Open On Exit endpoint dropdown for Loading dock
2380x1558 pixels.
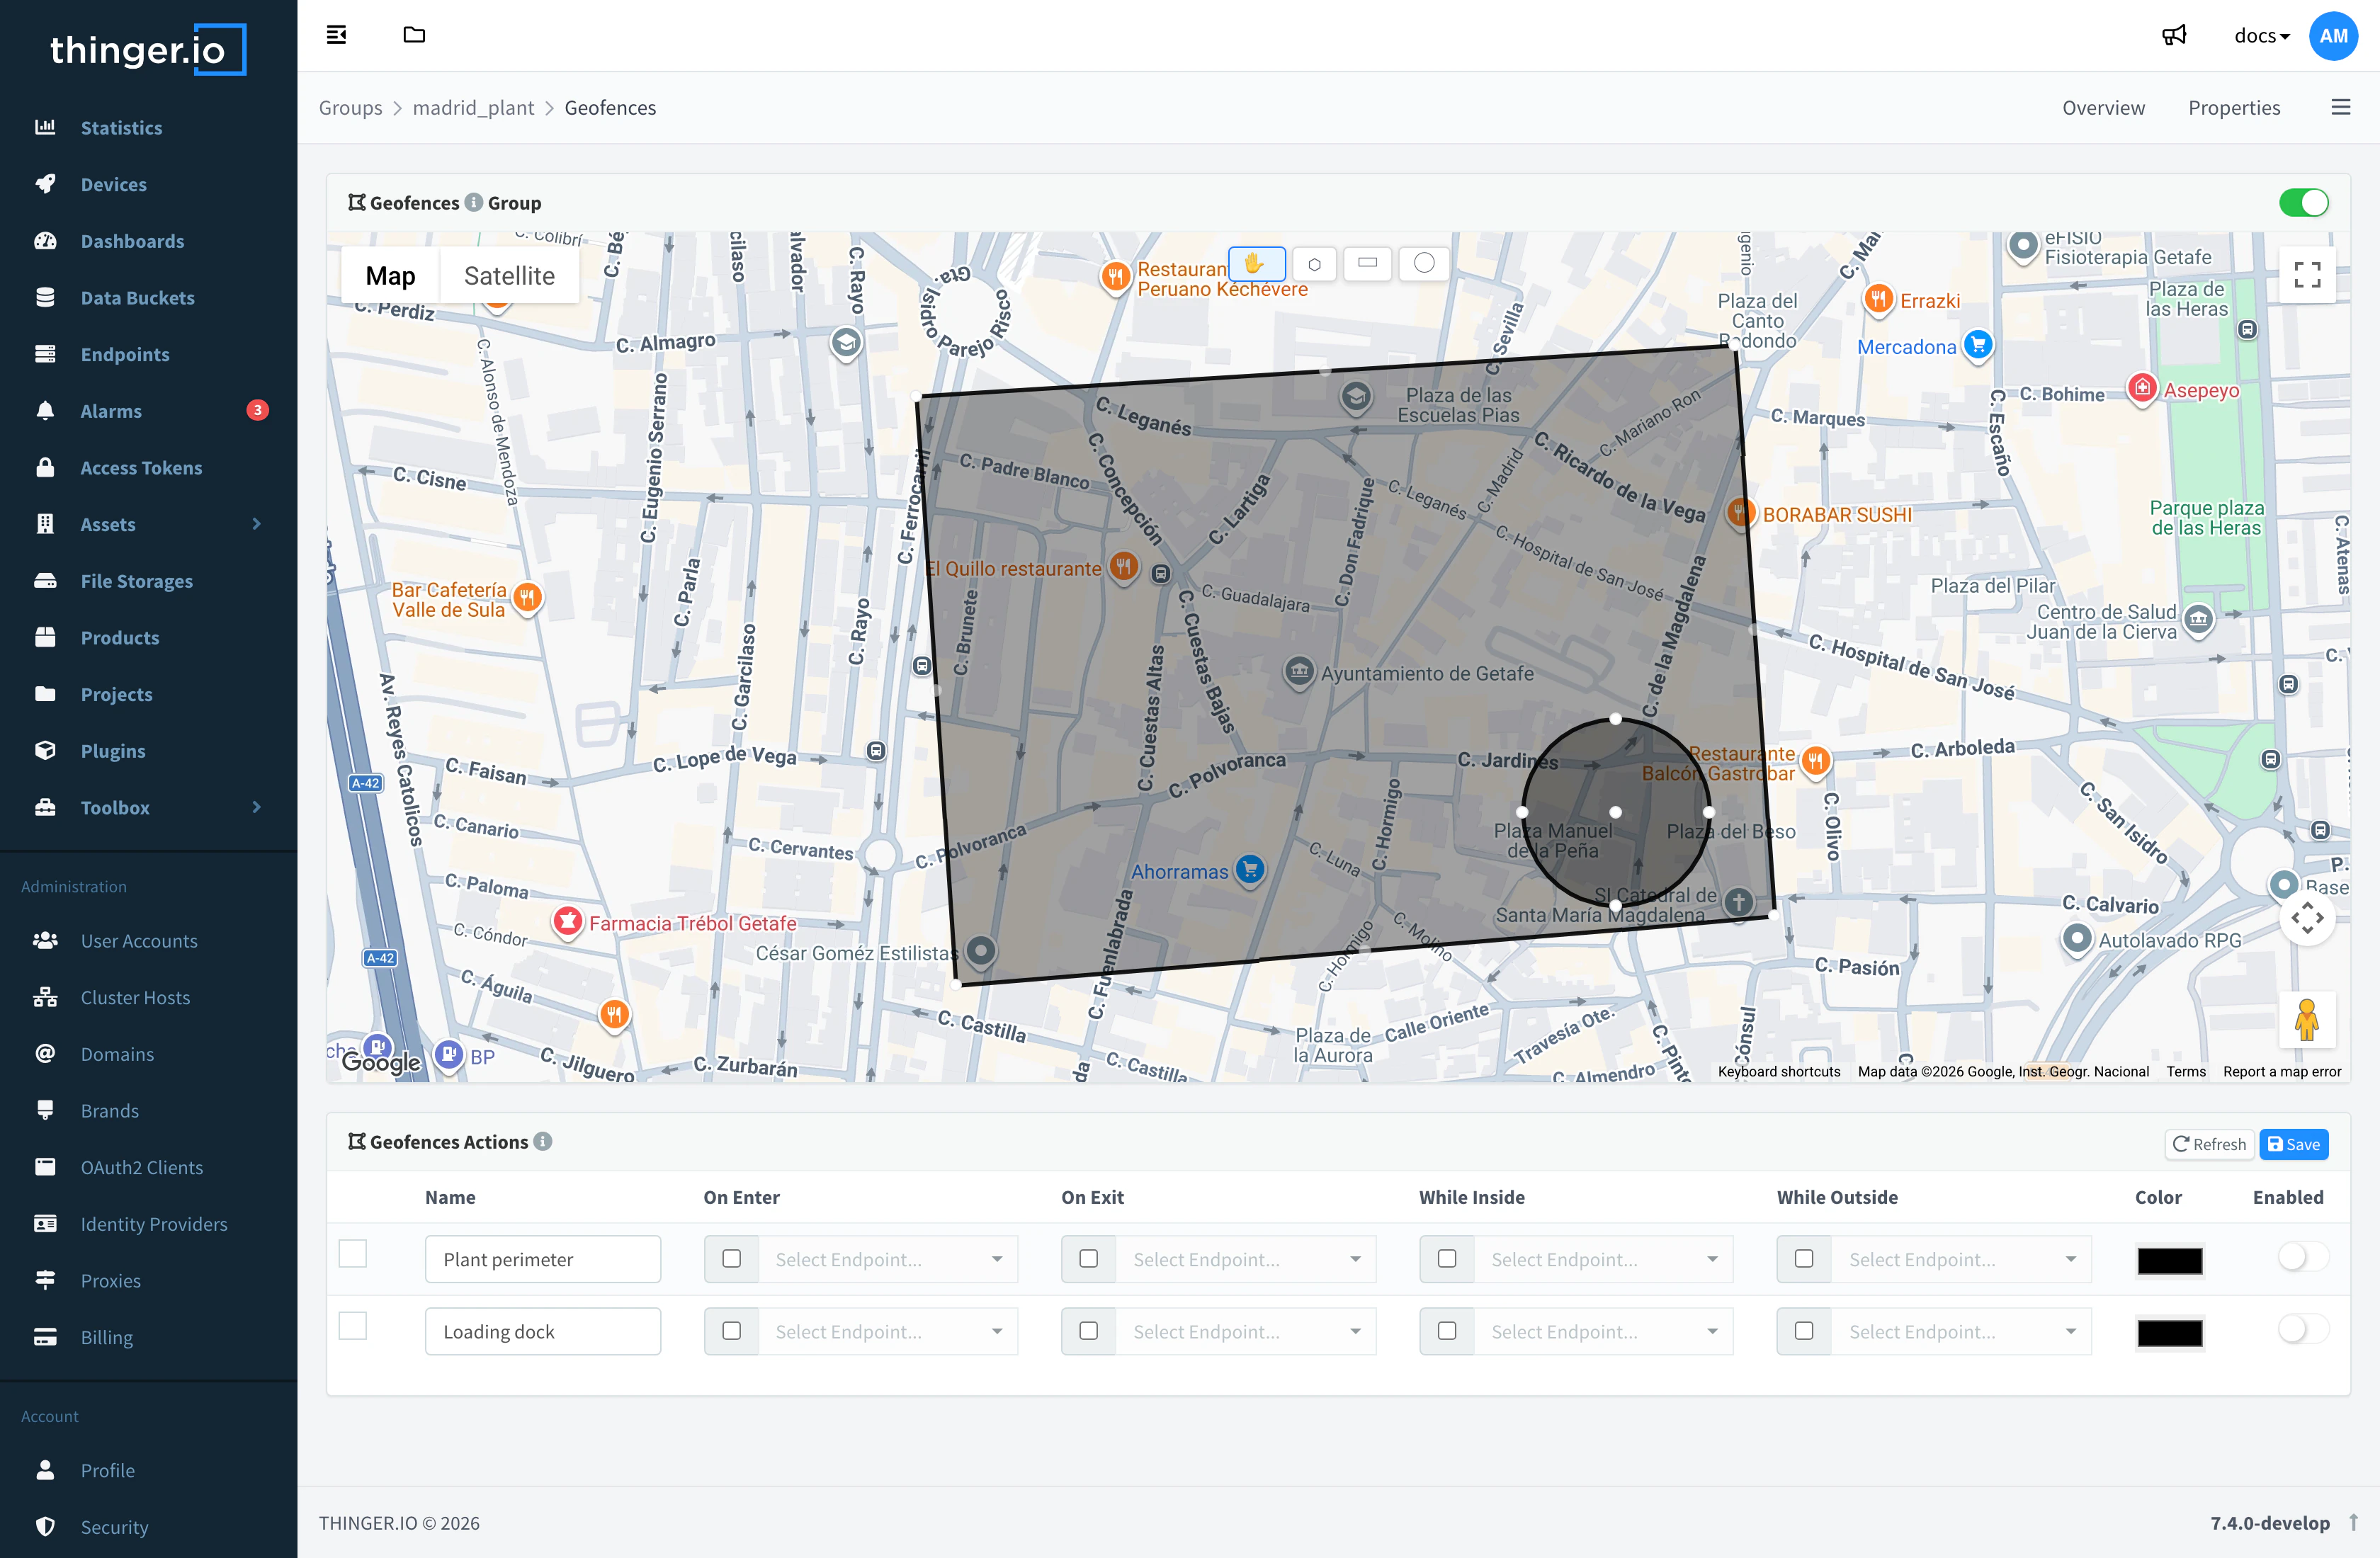tap(1246, 1331)
